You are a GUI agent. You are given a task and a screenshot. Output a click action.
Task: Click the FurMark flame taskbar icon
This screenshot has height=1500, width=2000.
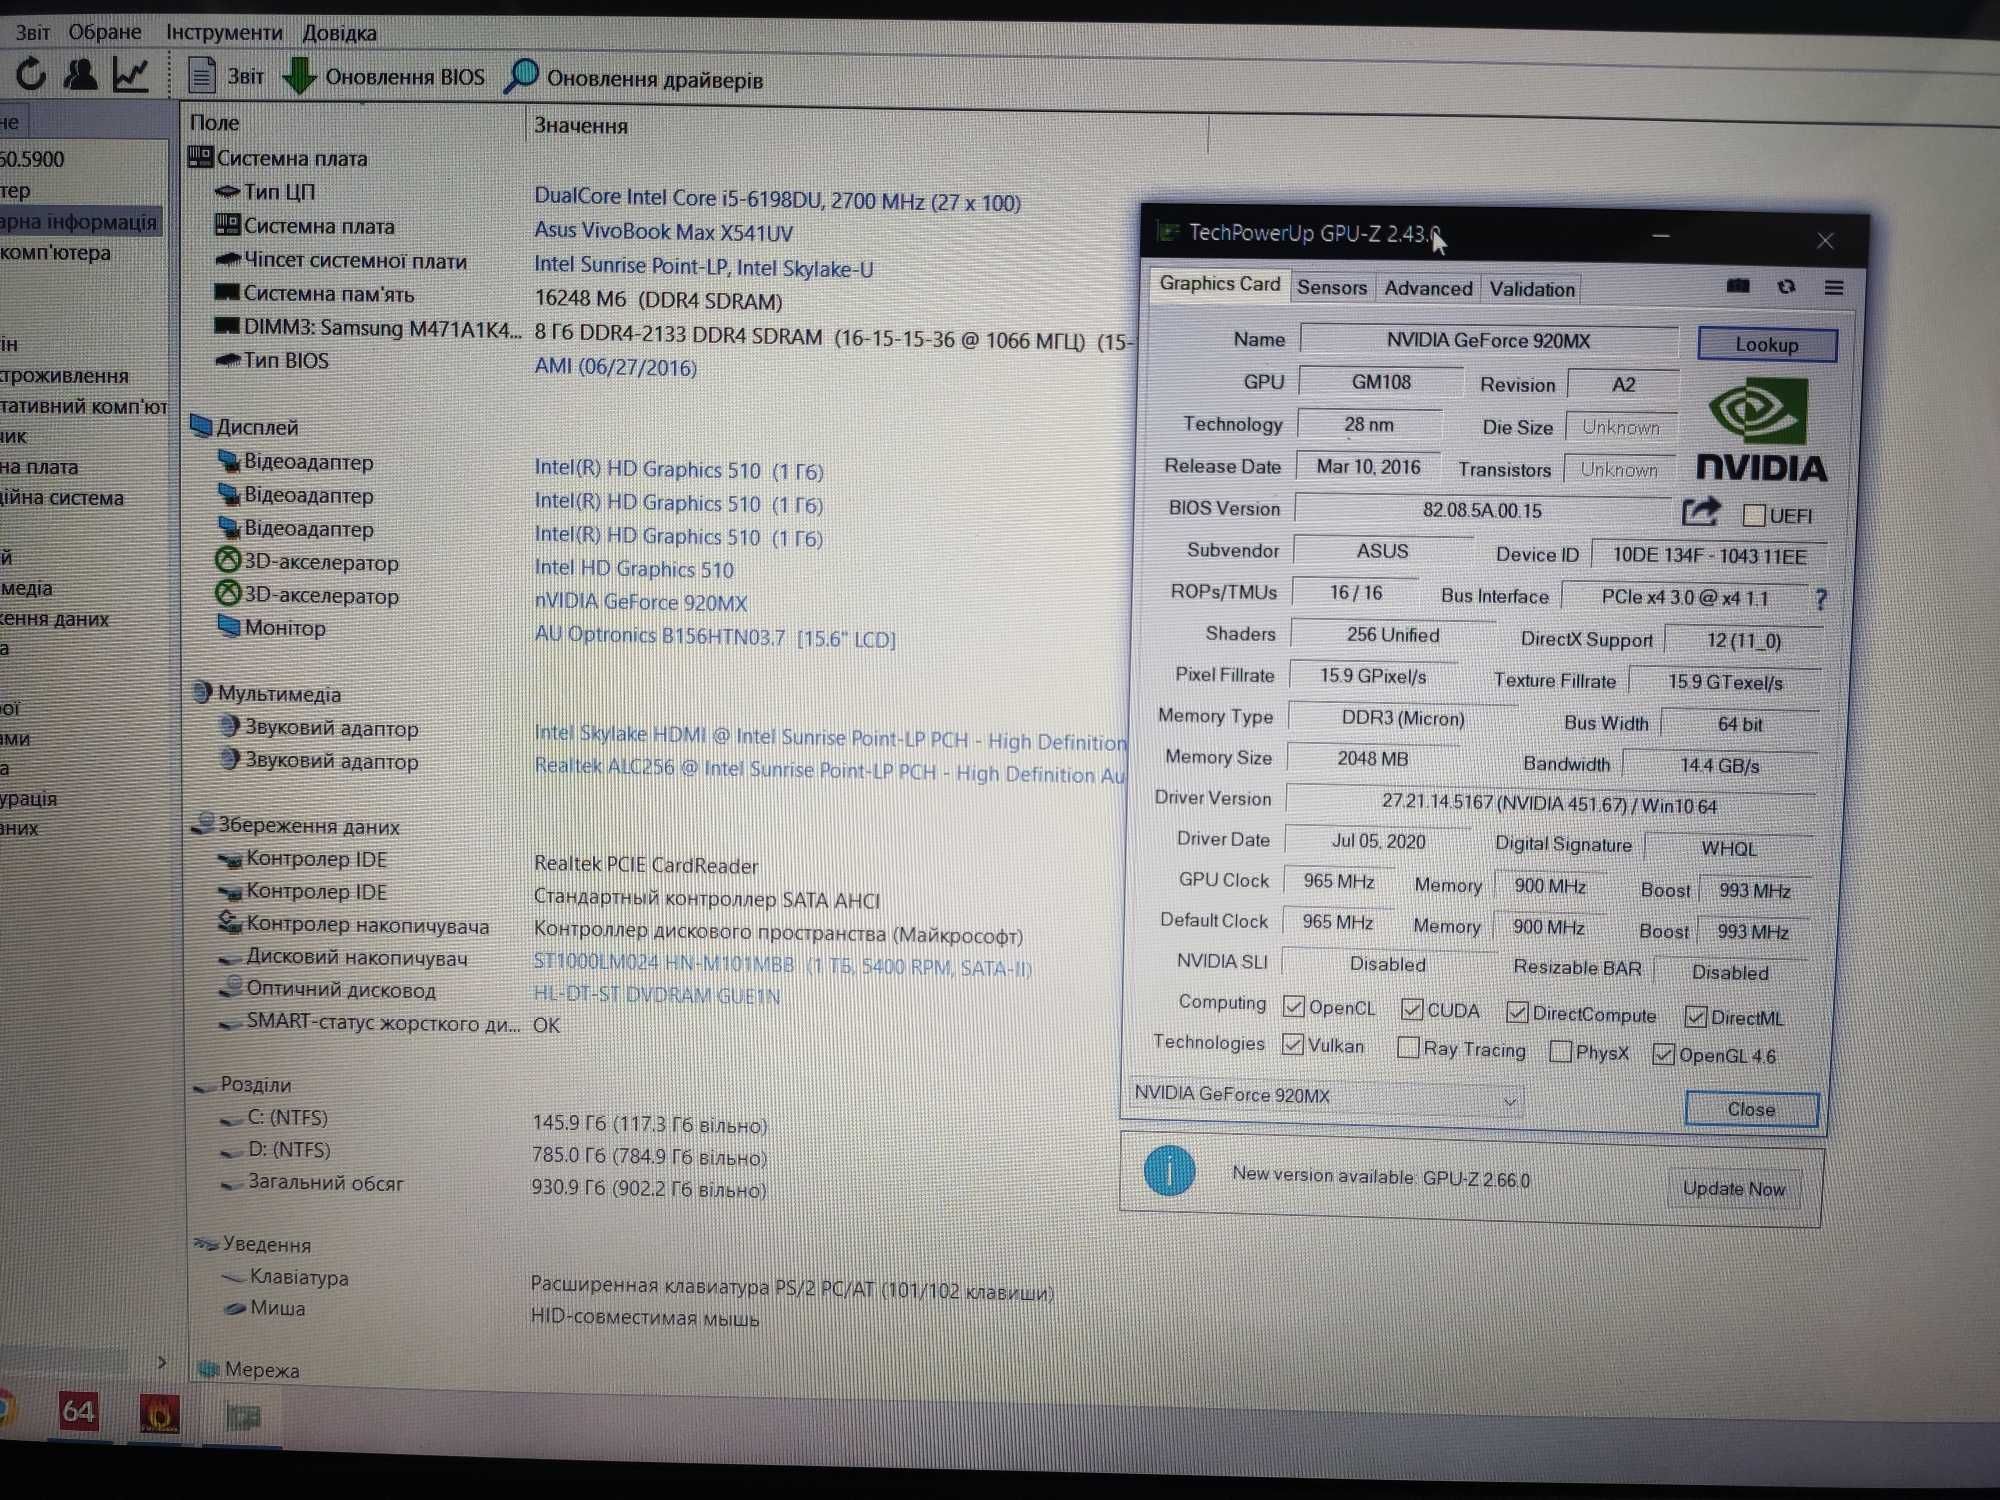[160, 1414]
